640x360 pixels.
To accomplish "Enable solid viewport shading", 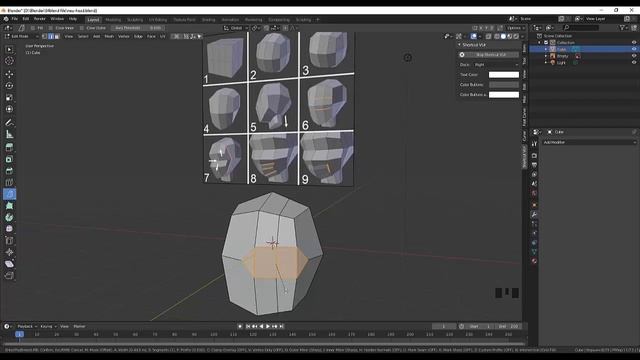I will pos(503,36).
